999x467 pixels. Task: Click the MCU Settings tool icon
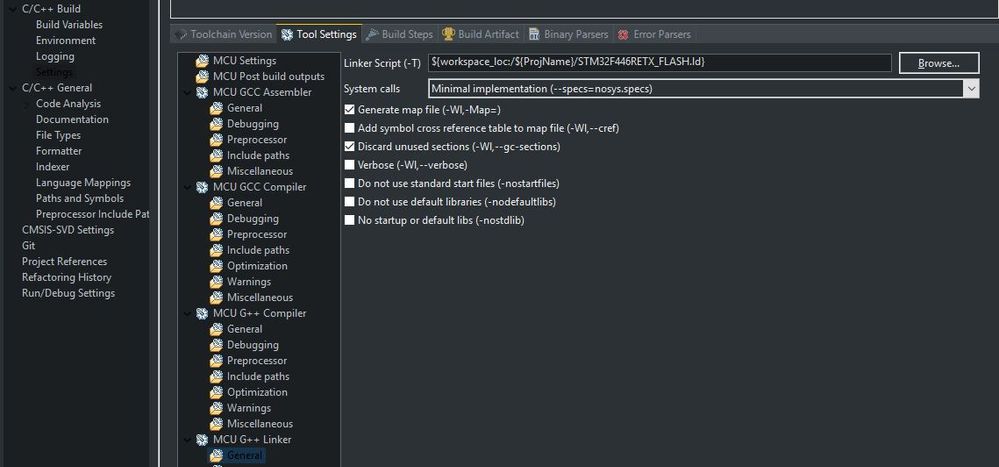click(202, 61)
